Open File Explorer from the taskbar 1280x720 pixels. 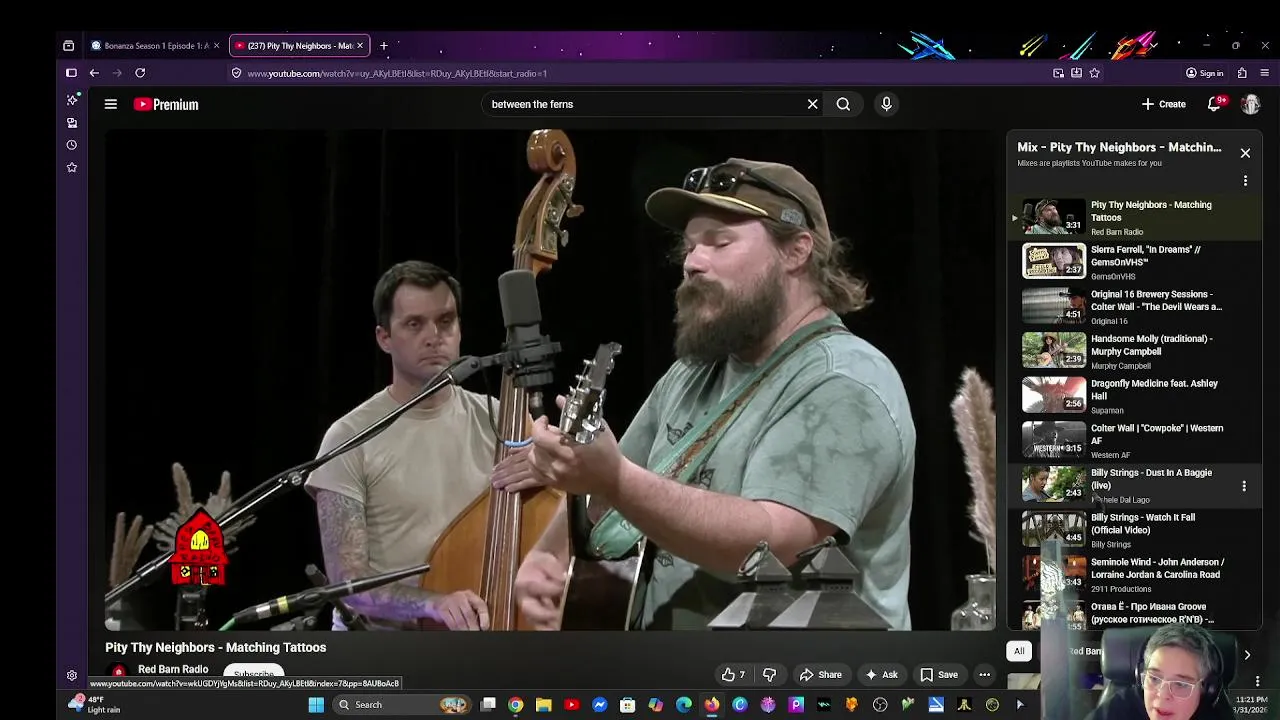[543, 705]
